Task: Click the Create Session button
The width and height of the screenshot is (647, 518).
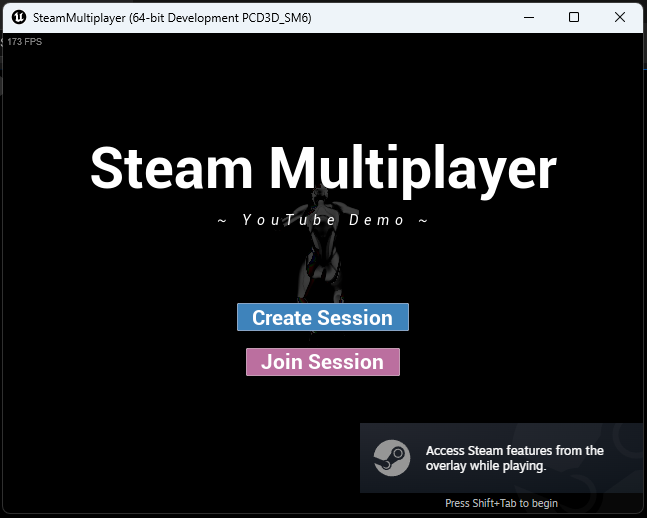Action: coord(323,317)
